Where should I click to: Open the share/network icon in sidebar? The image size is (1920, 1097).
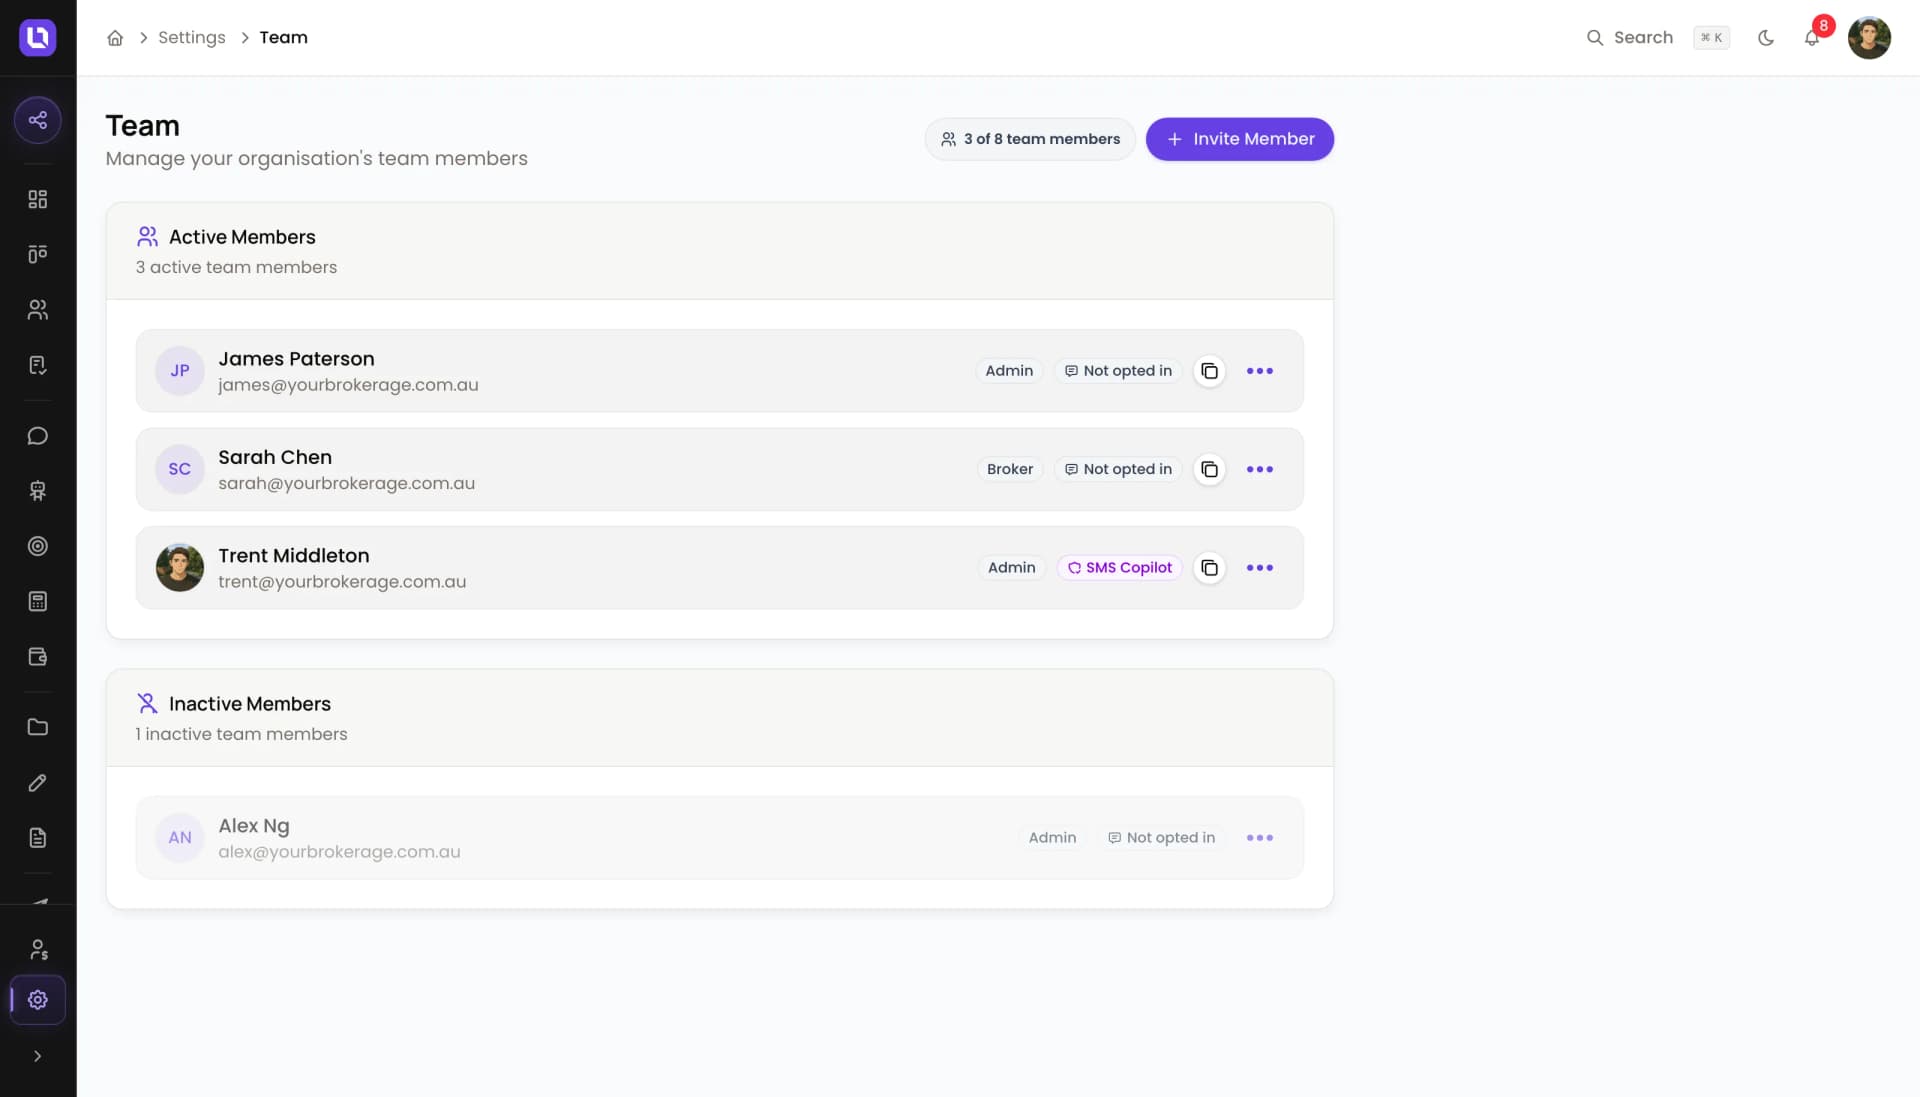(38, 120)
